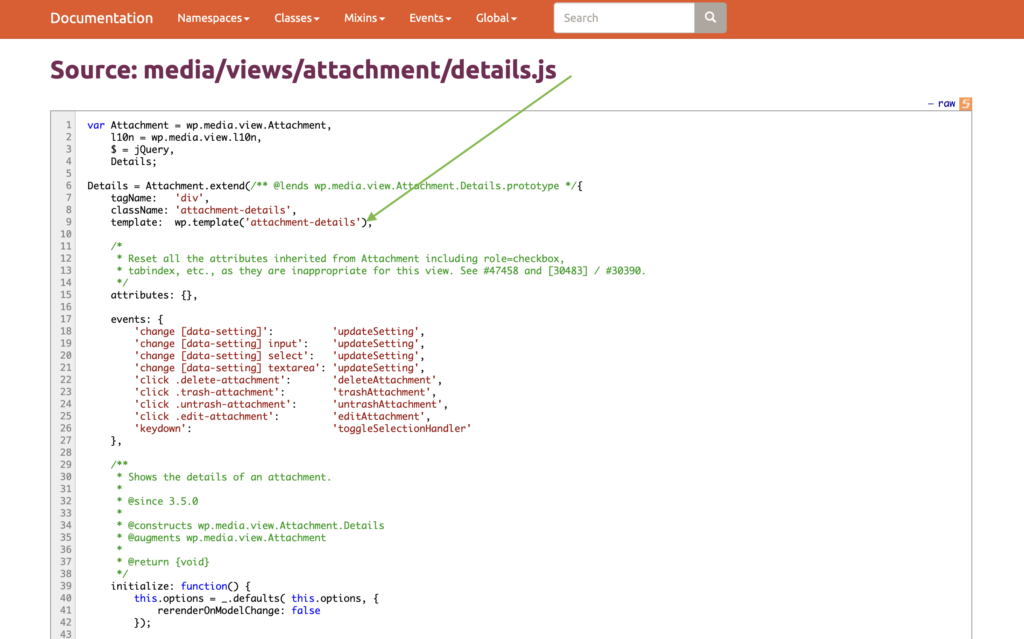Image resolution: width=1024 pixels, height=639 pixels.
Task: Click the magnifying glass search button
Action: click(710, 18)
